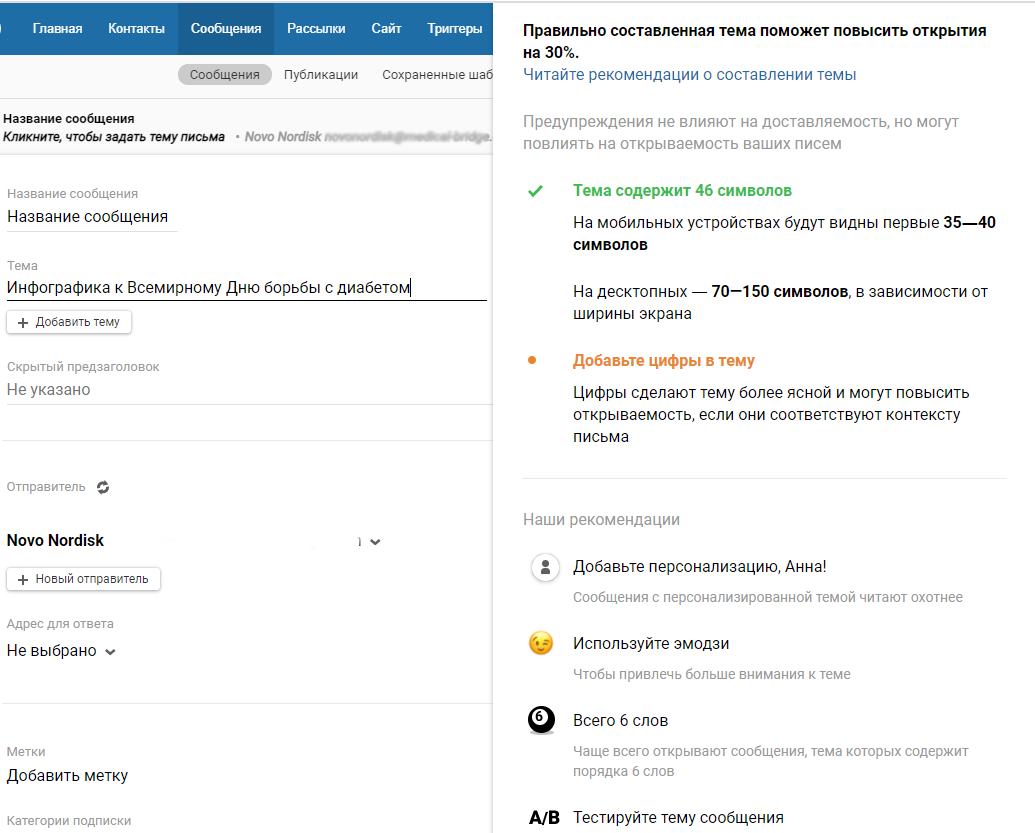Open the subject recommendations link
This screenshot has width=1035, height=833.
tap(689, 75)
